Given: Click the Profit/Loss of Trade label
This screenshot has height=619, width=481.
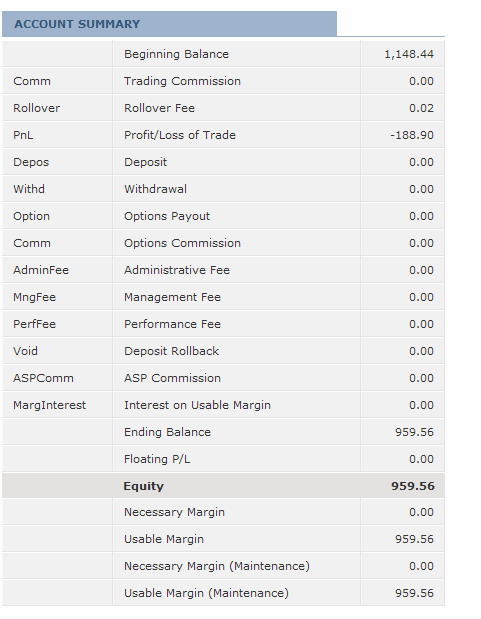Looking at the screenshot, I should click(x=180, y=135).
